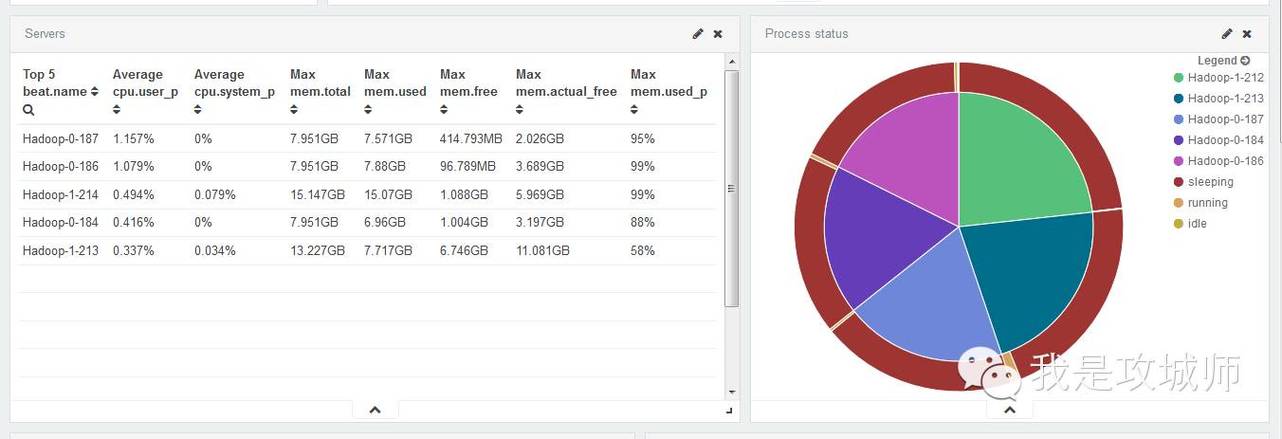Click the magnifier icon under beat.name
1282x439 pixels.
(28, 110)
